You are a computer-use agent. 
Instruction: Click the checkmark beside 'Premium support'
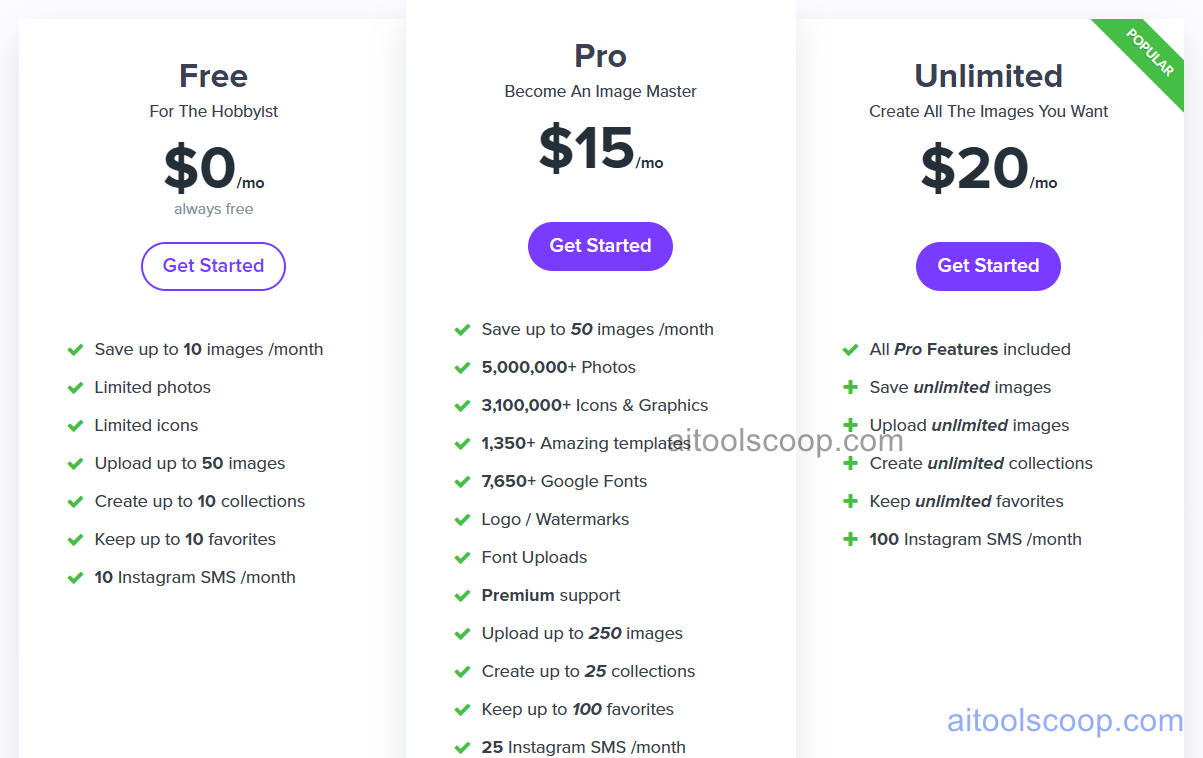click(x=463, y=595)
